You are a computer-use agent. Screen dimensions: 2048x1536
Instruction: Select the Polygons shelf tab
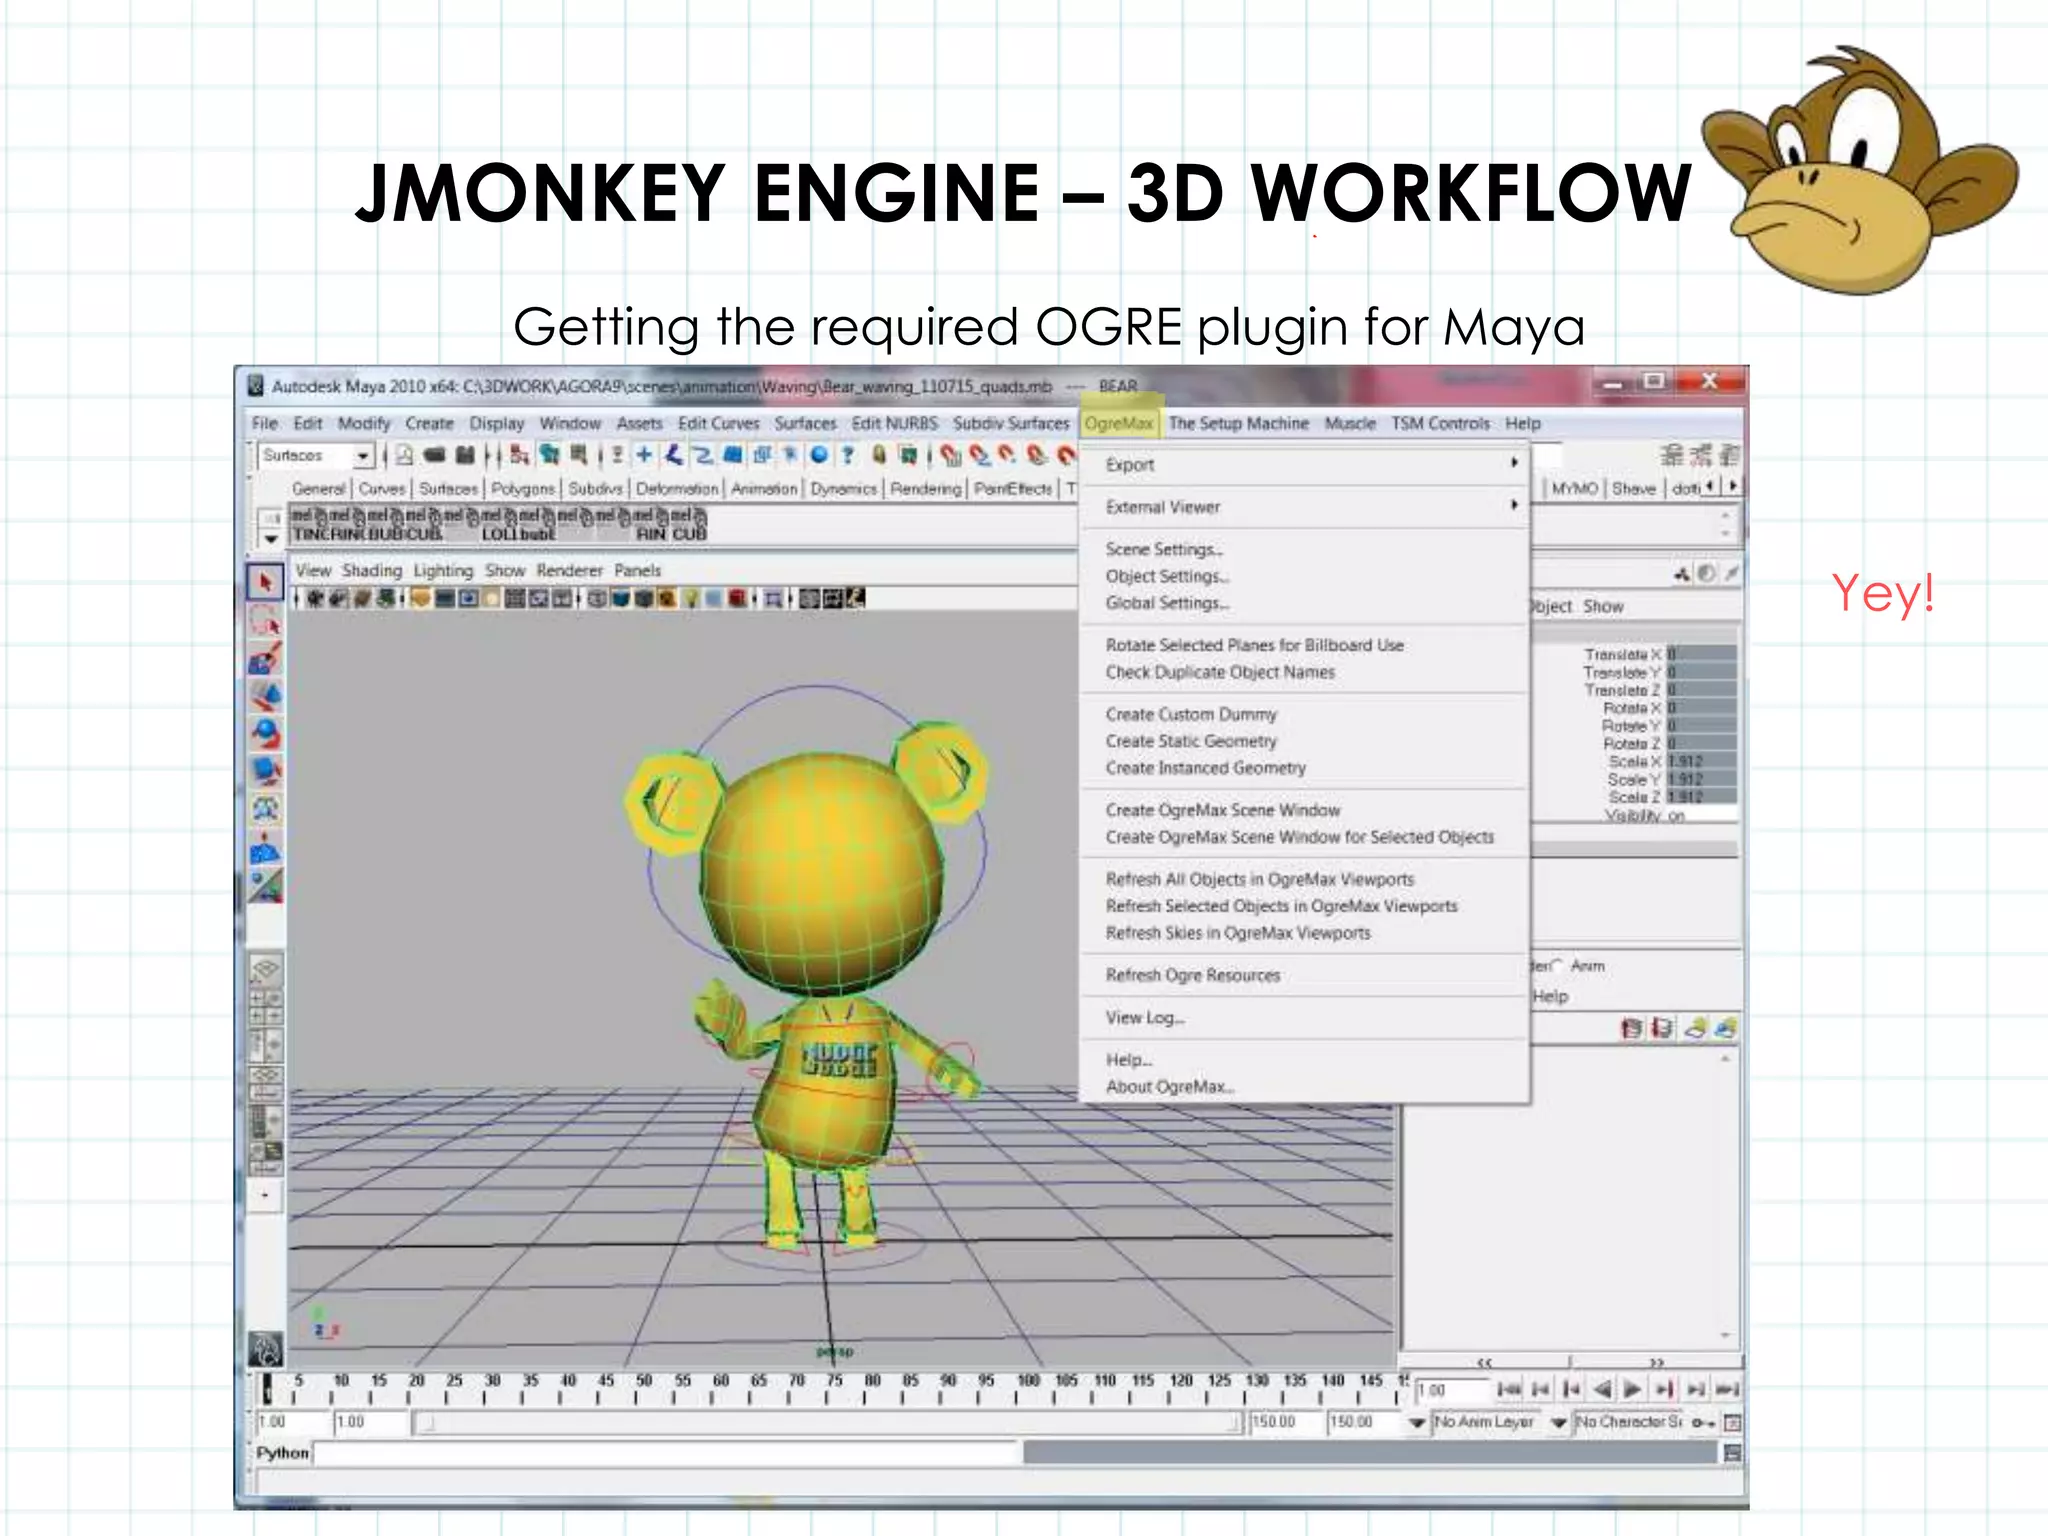click(x=523, y=489)
